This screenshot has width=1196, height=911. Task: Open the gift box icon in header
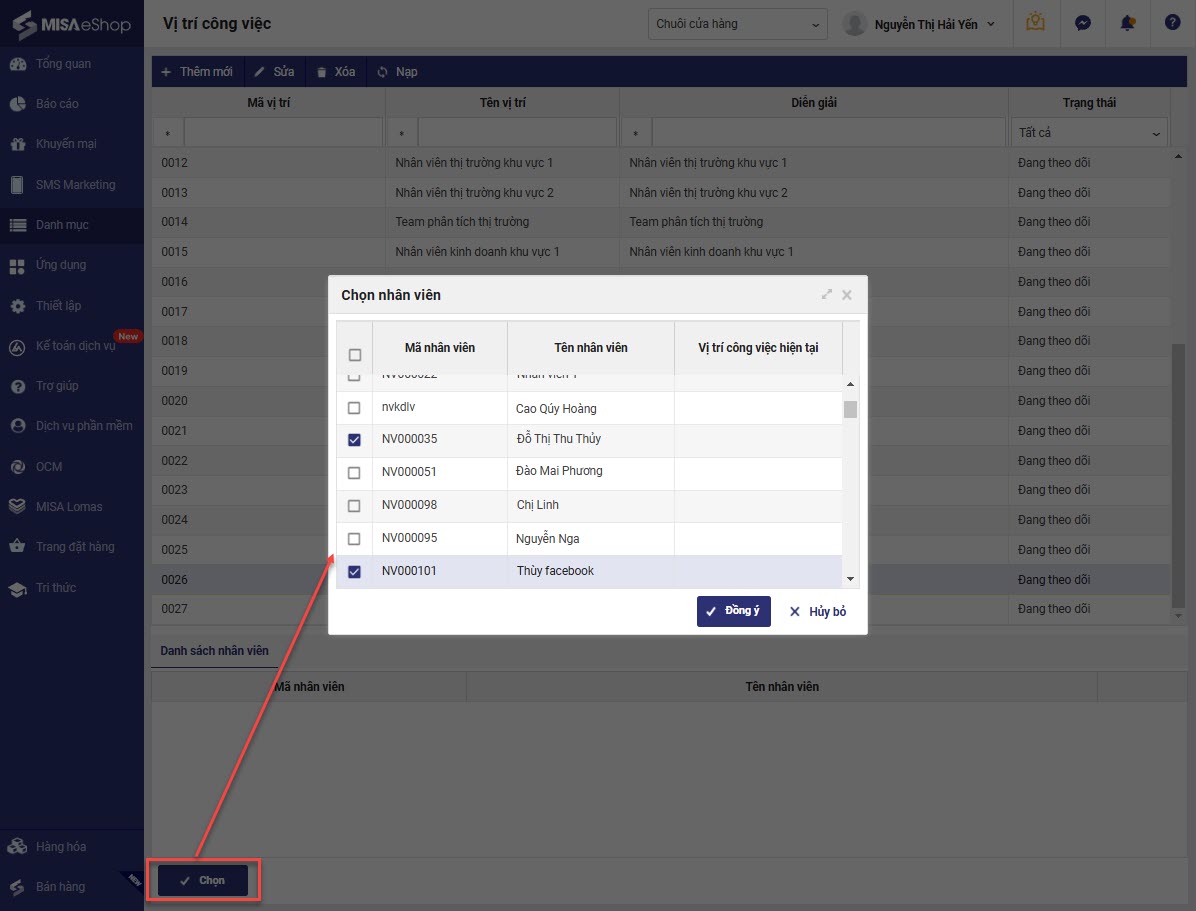(1035, 22)
